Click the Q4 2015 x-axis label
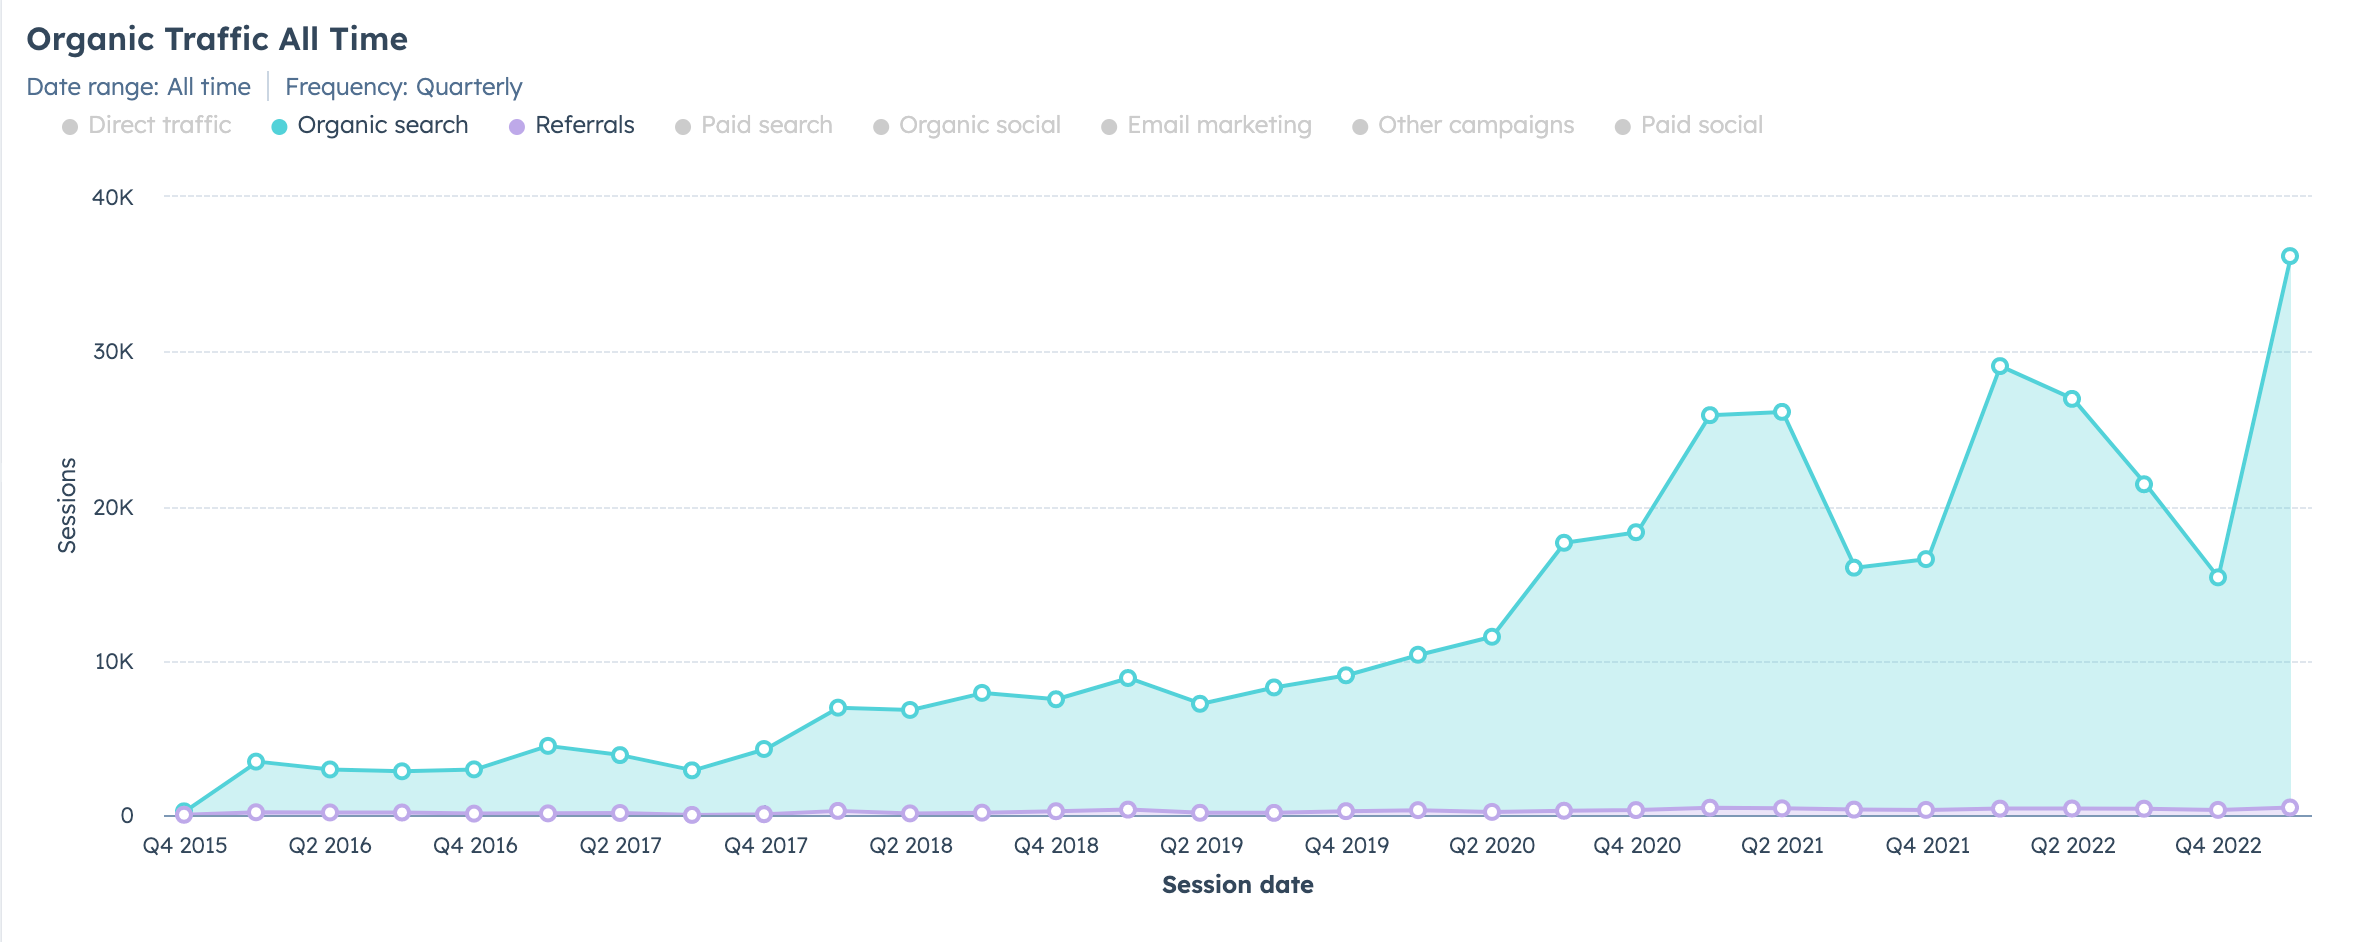This screenshot has height=942, width=2372. point(185,846)
